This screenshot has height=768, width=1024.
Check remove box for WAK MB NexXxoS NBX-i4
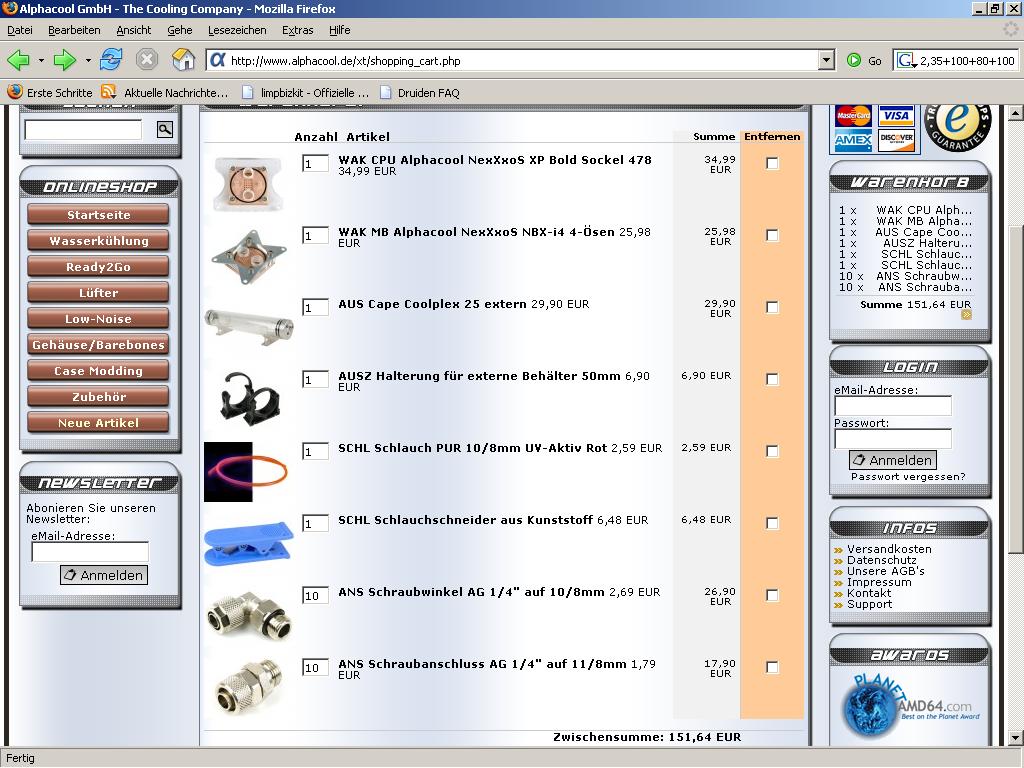(772, 235)
